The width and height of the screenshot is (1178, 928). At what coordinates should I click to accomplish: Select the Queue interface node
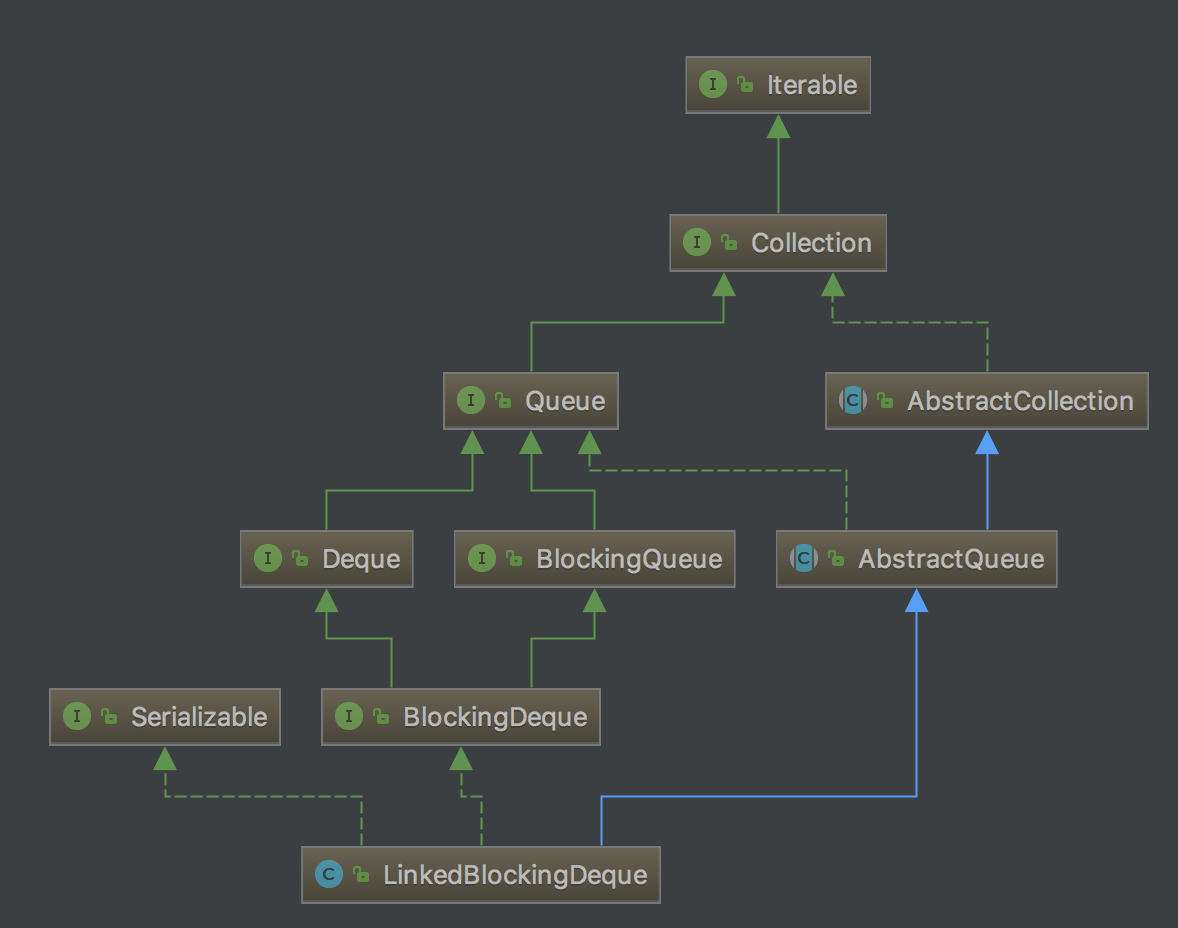(565, 401)
